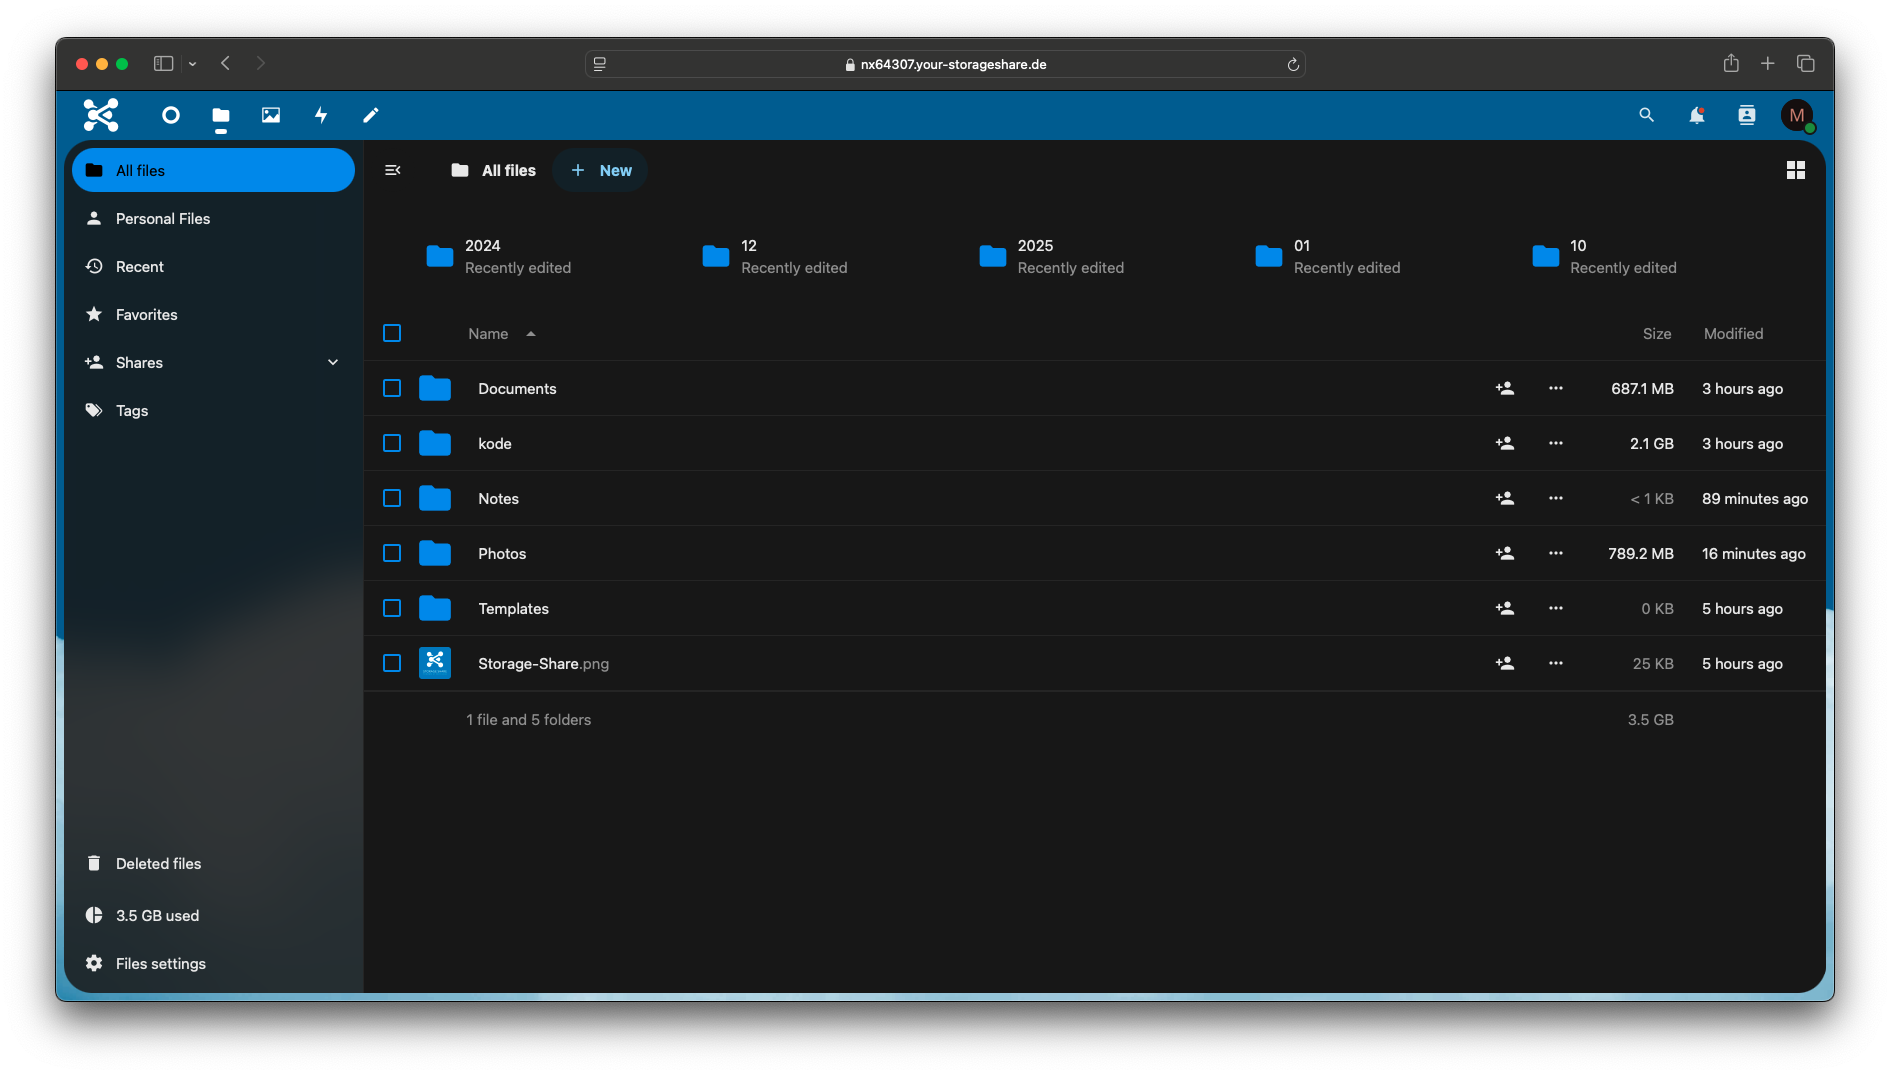Open the Dashboard circle icon
This screenshot has width=1890, height=1075.
coord(171,115)
